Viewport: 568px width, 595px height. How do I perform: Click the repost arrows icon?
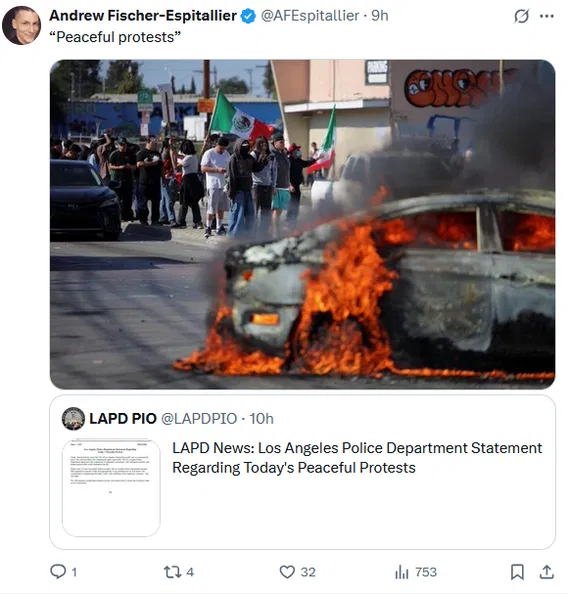point(172,572)
